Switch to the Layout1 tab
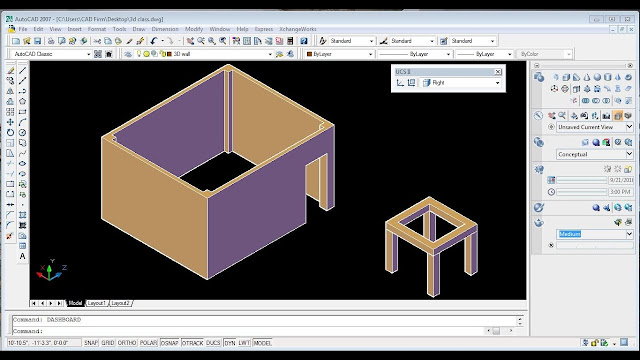 click(x=97, y=303)
